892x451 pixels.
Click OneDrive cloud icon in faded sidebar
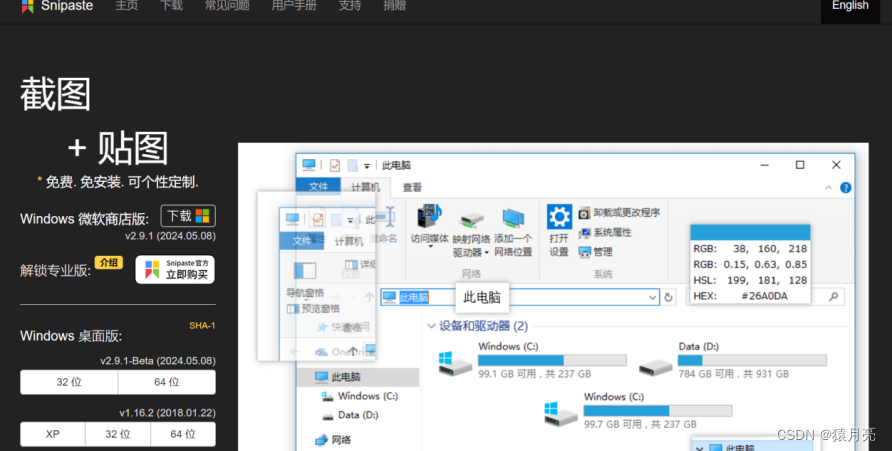coord(321,352)
